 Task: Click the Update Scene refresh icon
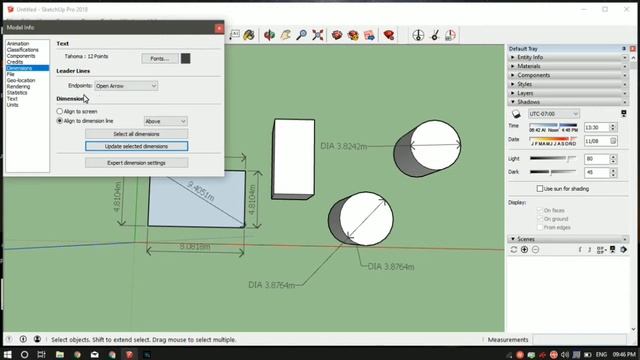click(x=513, y=250)
